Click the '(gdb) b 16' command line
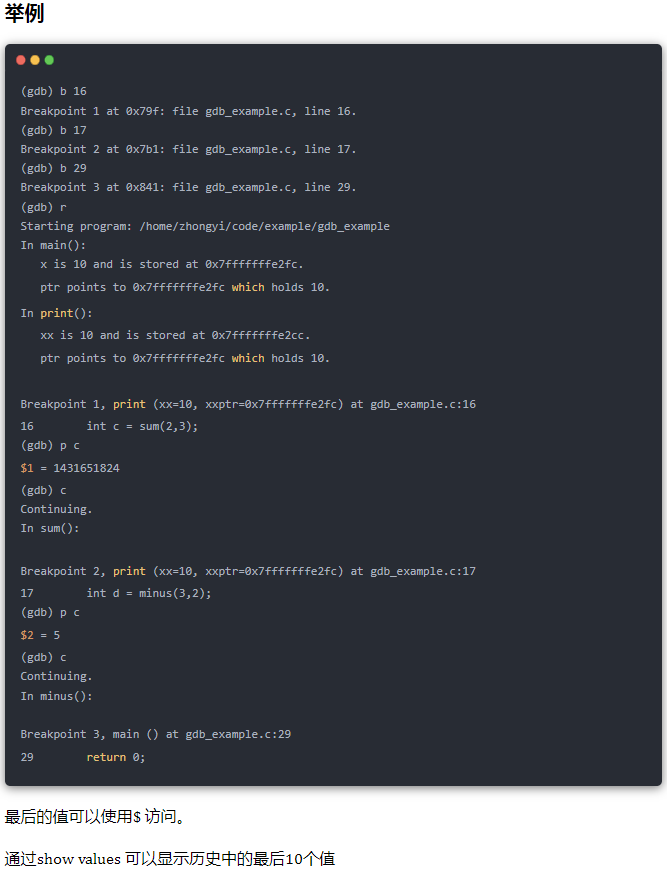This screenshot has width=667, height=870. coord(53,91)
